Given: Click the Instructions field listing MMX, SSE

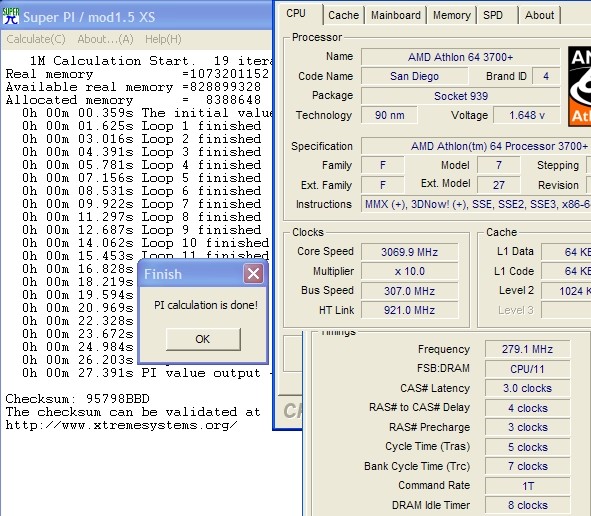Looking at the screenshot, I should point(476,204).
